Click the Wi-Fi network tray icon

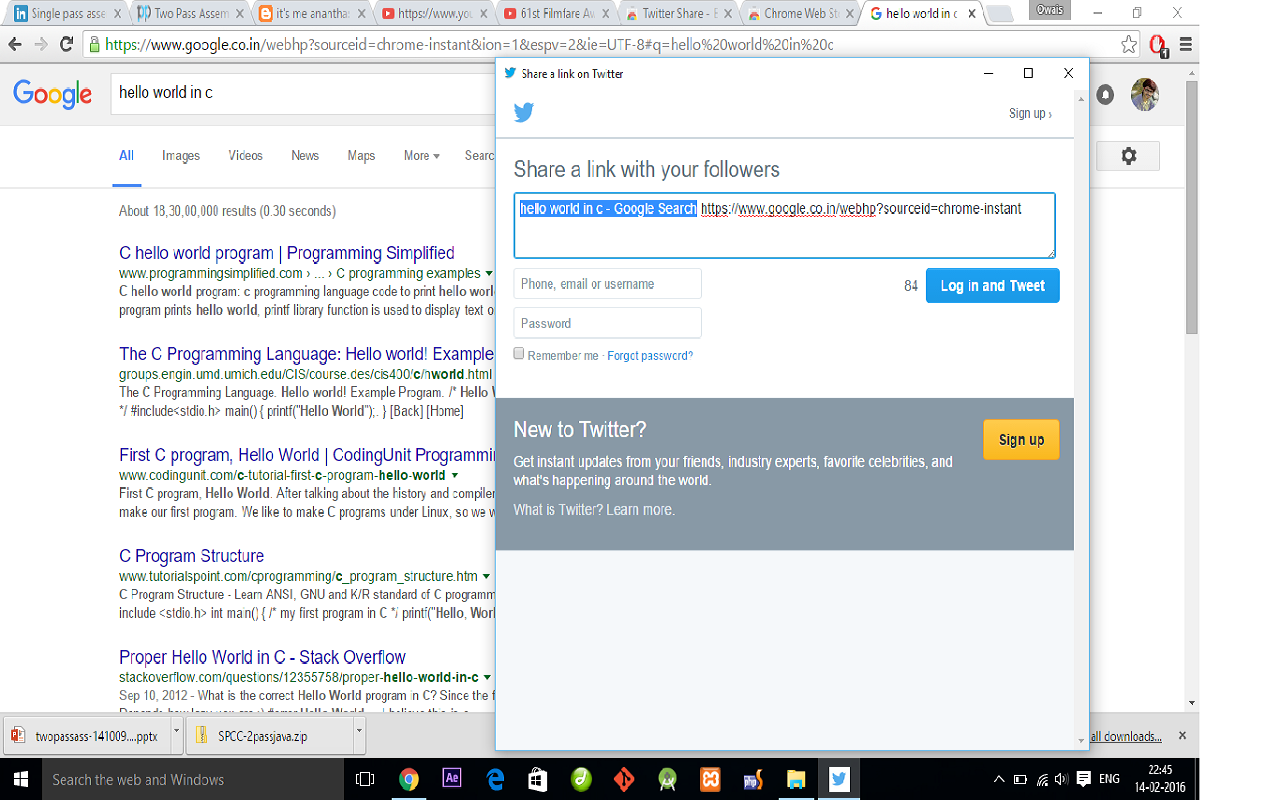pyautogui.click(x=1042, y=779)
